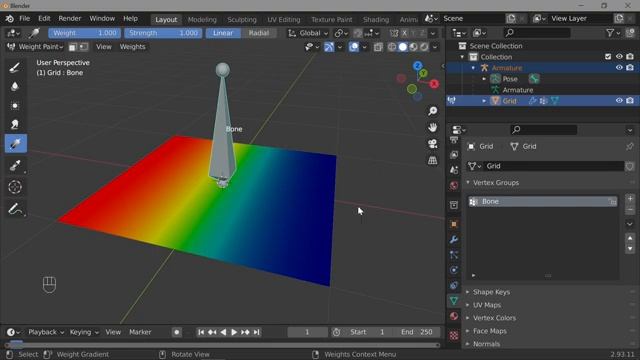
Task: Open the Weights menu
Action: click(132, 47)
